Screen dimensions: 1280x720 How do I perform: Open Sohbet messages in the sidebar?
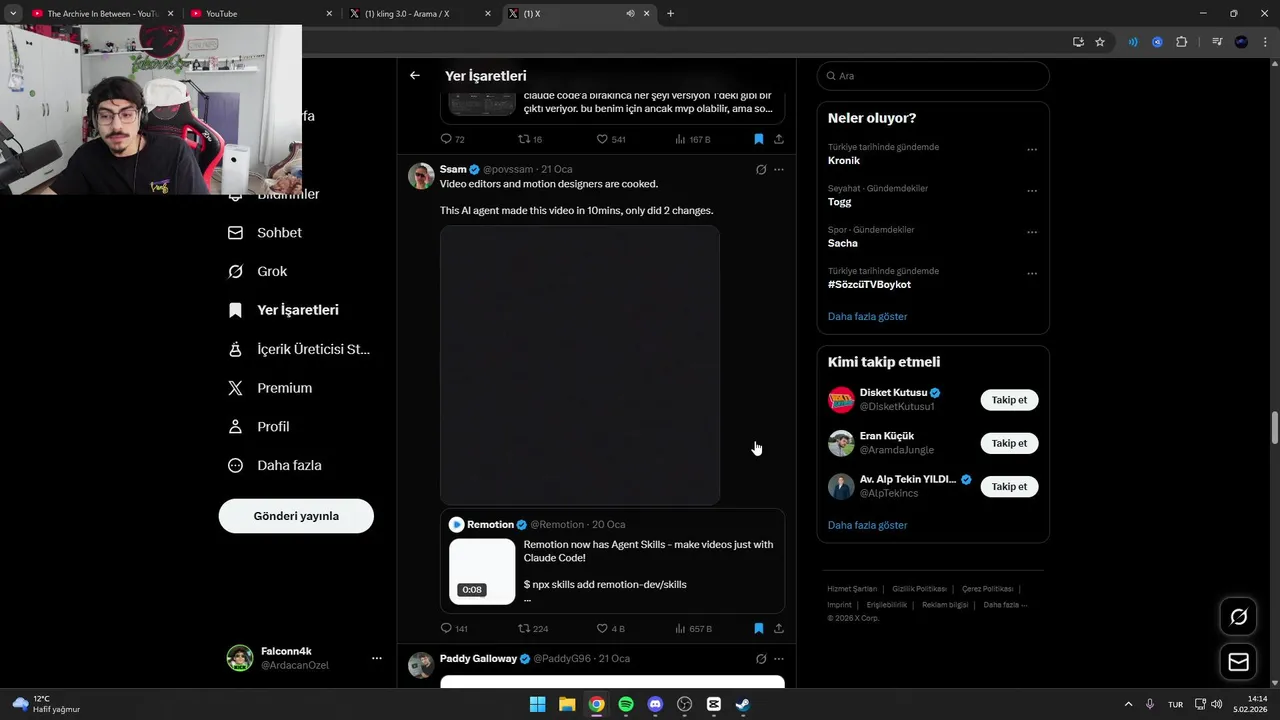coord(265,233)
